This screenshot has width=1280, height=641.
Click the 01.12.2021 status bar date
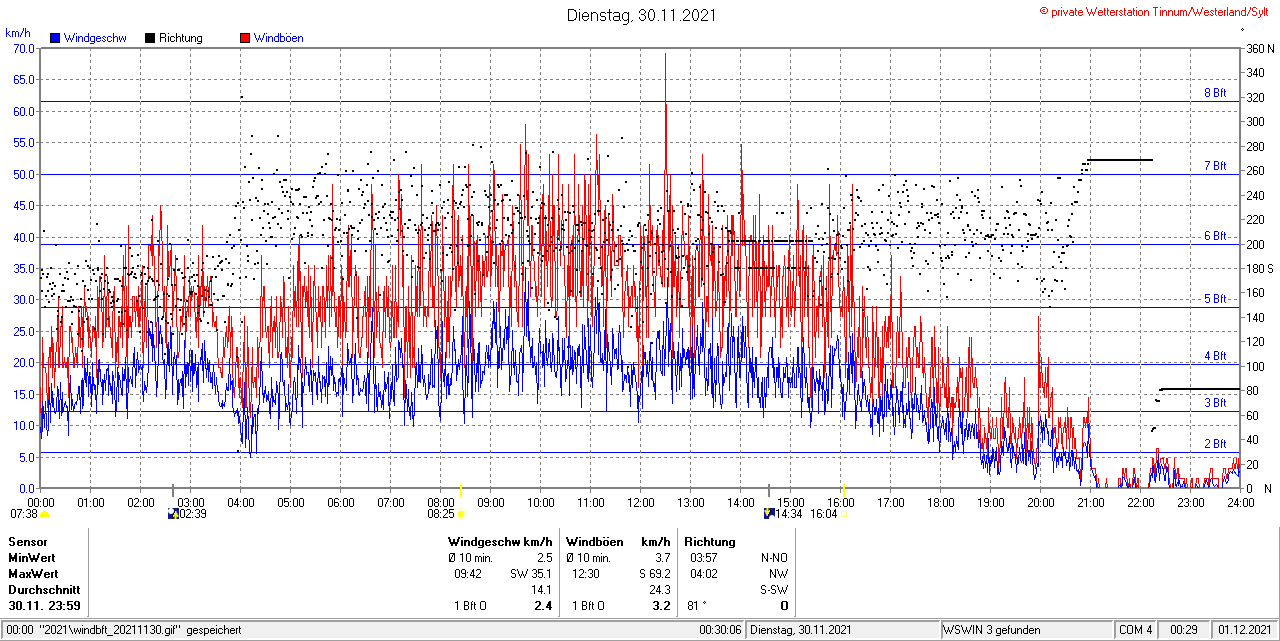(1243, 630)
